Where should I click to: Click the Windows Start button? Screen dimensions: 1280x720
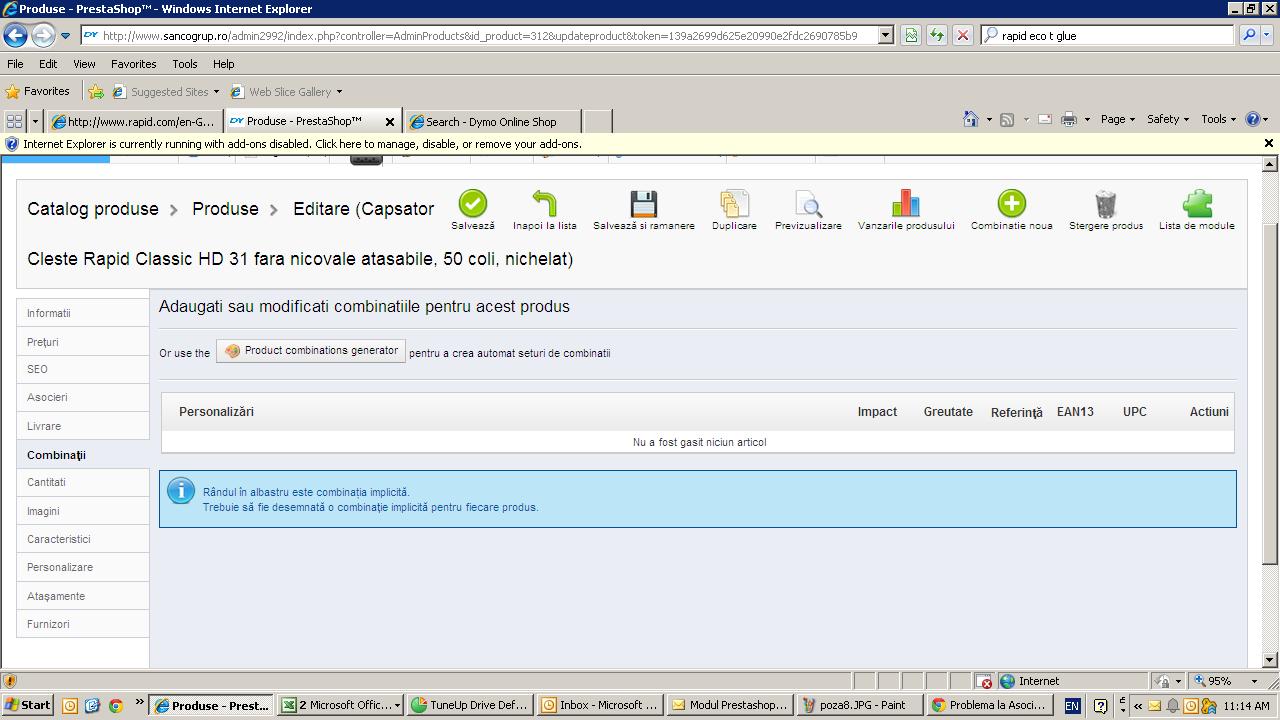click(28, 705)
